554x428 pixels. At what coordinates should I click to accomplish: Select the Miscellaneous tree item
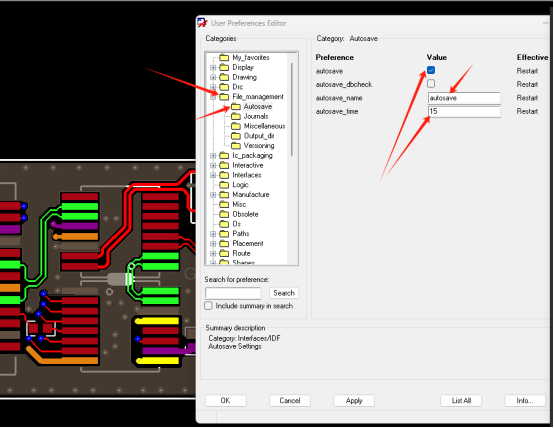pos(264,126)
